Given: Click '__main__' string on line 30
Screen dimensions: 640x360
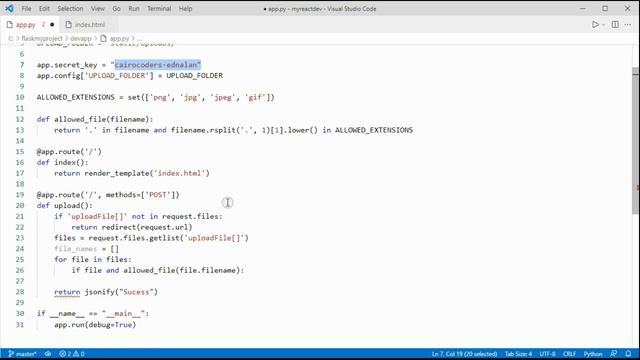Looking at the screenshot, I should (123, 313).
